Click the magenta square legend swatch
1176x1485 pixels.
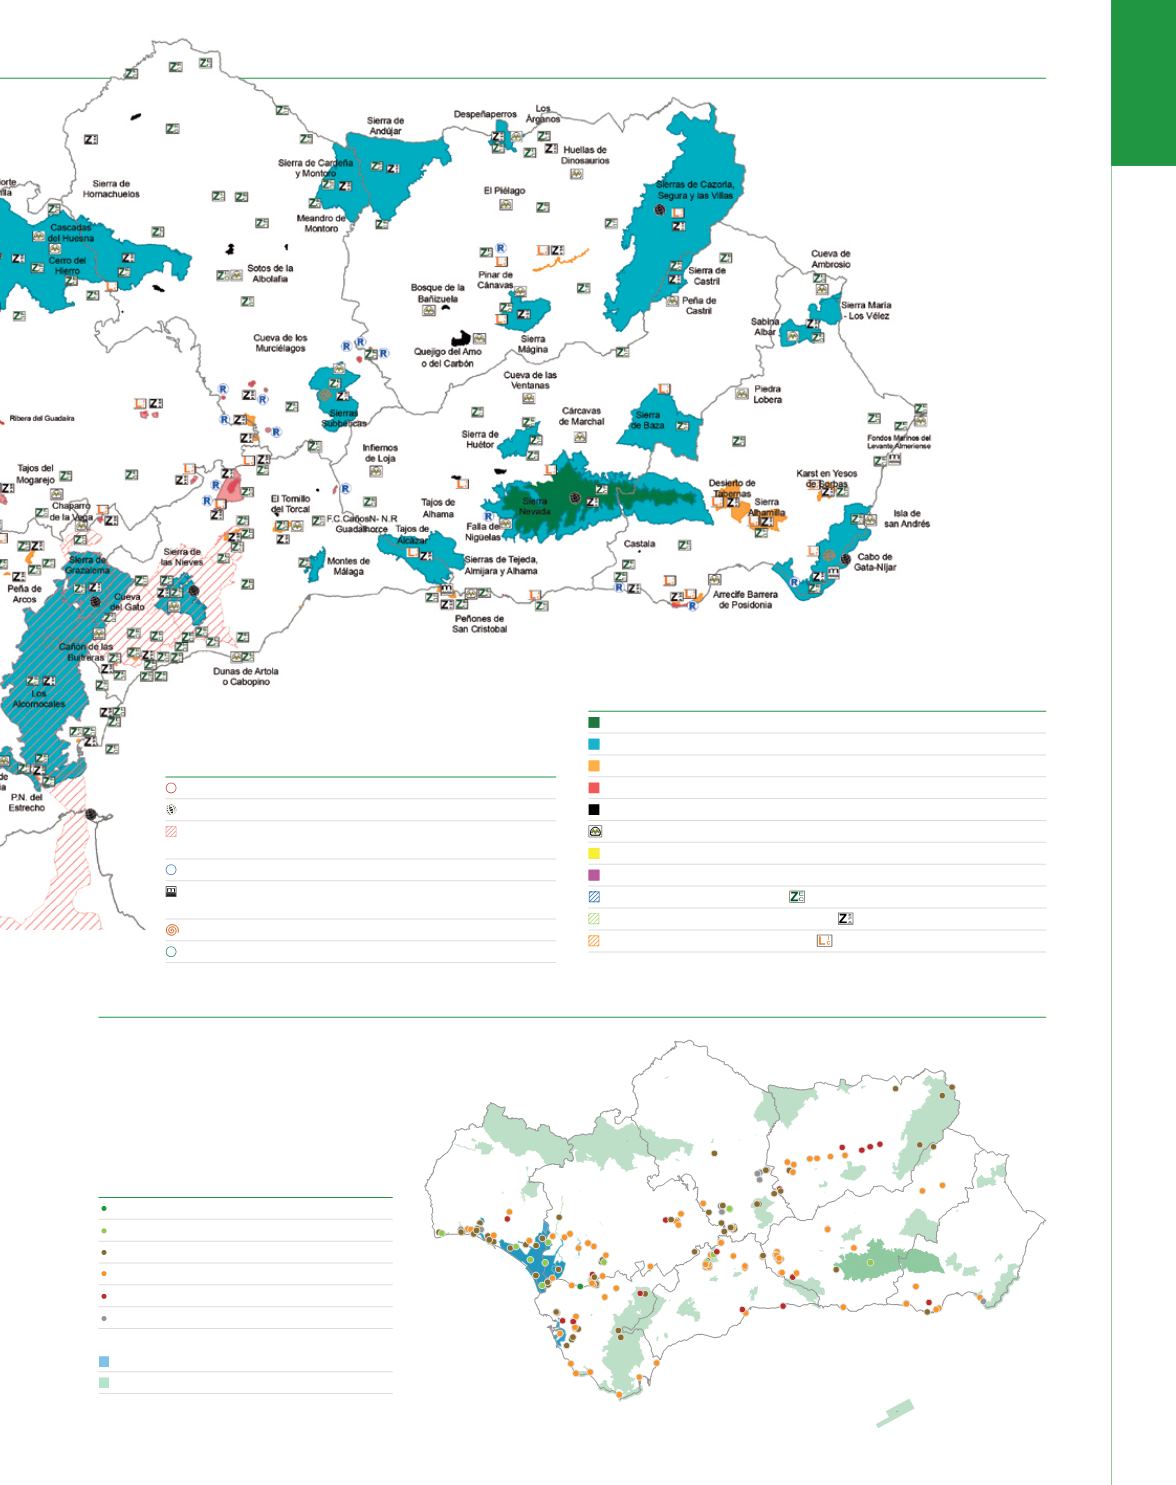594,875
